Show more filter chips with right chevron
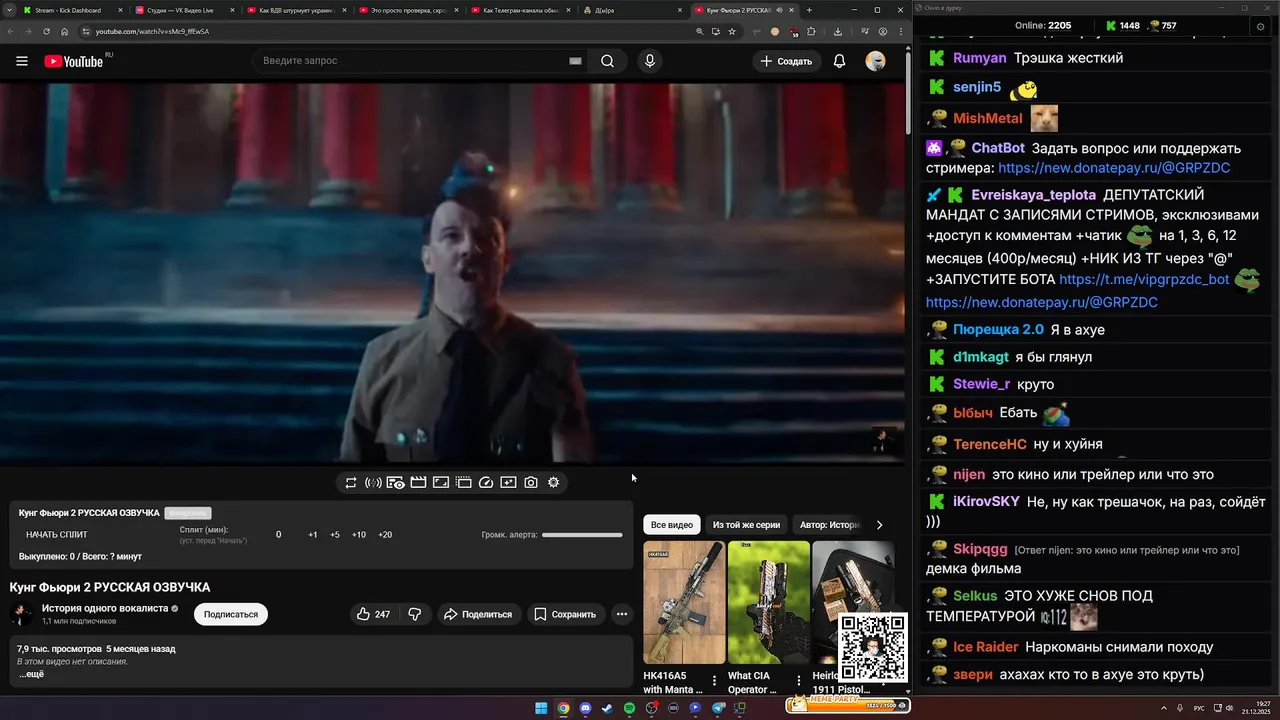 (880, 525)
